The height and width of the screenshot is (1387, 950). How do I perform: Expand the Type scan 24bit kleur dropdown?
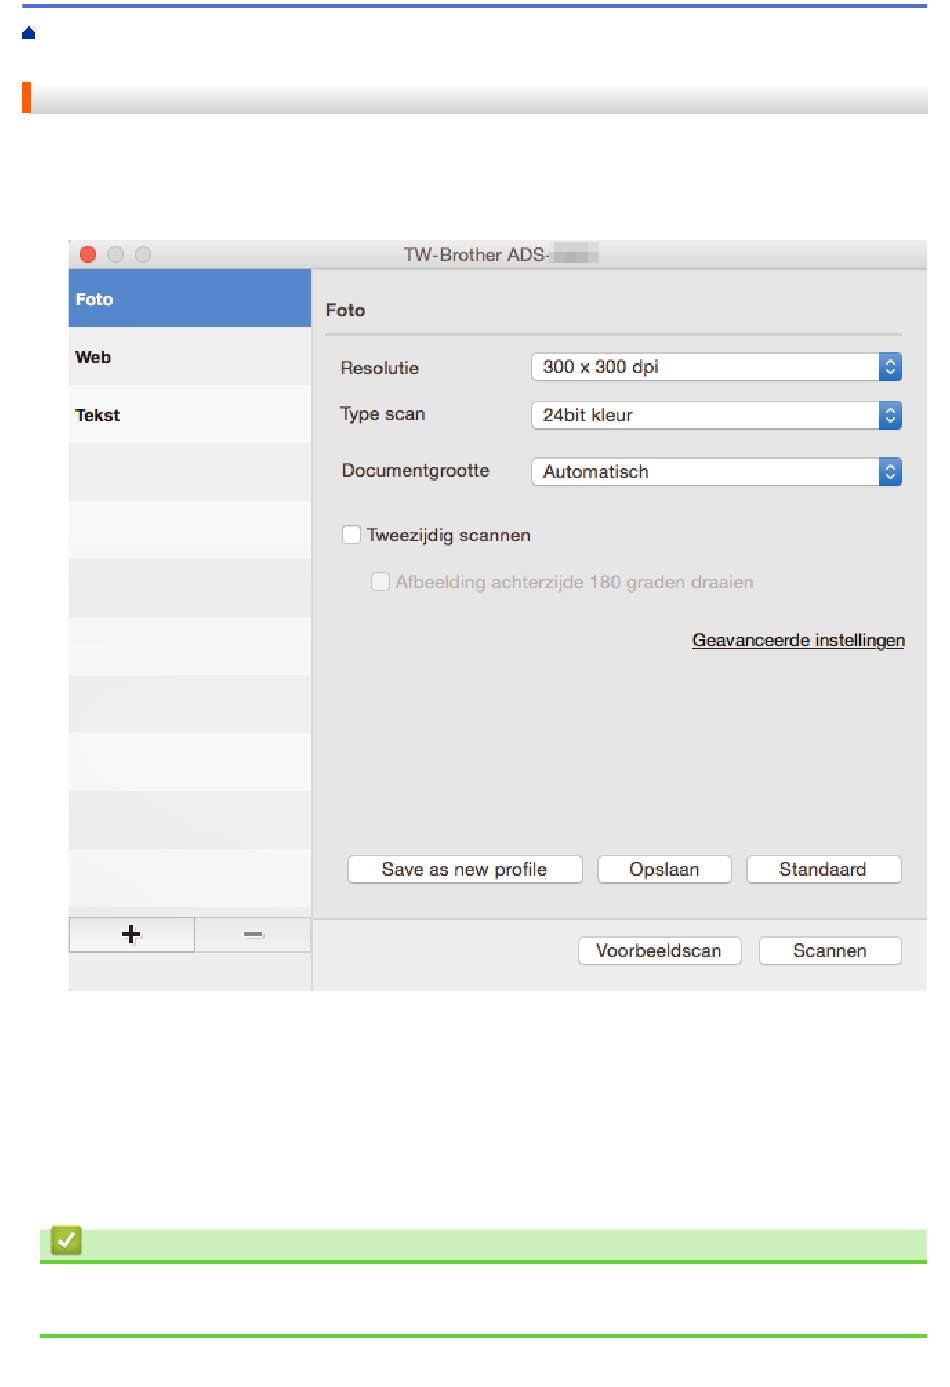[x=705, y=415]
